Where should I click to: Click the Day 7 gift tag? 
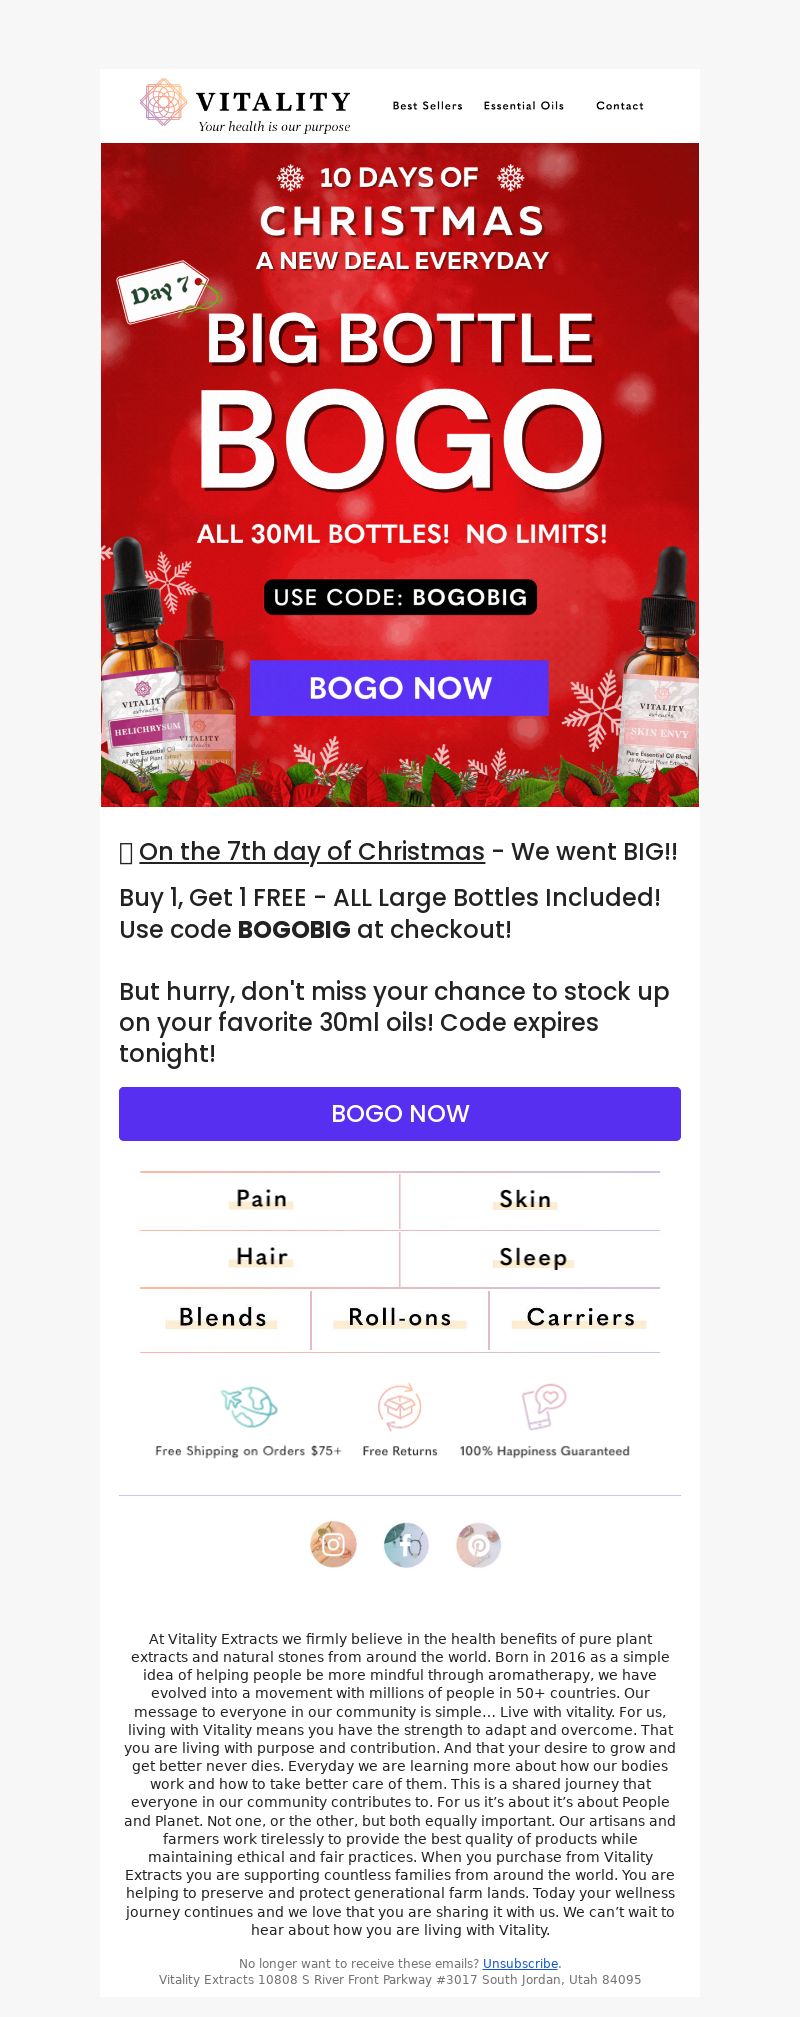point(164,291)
